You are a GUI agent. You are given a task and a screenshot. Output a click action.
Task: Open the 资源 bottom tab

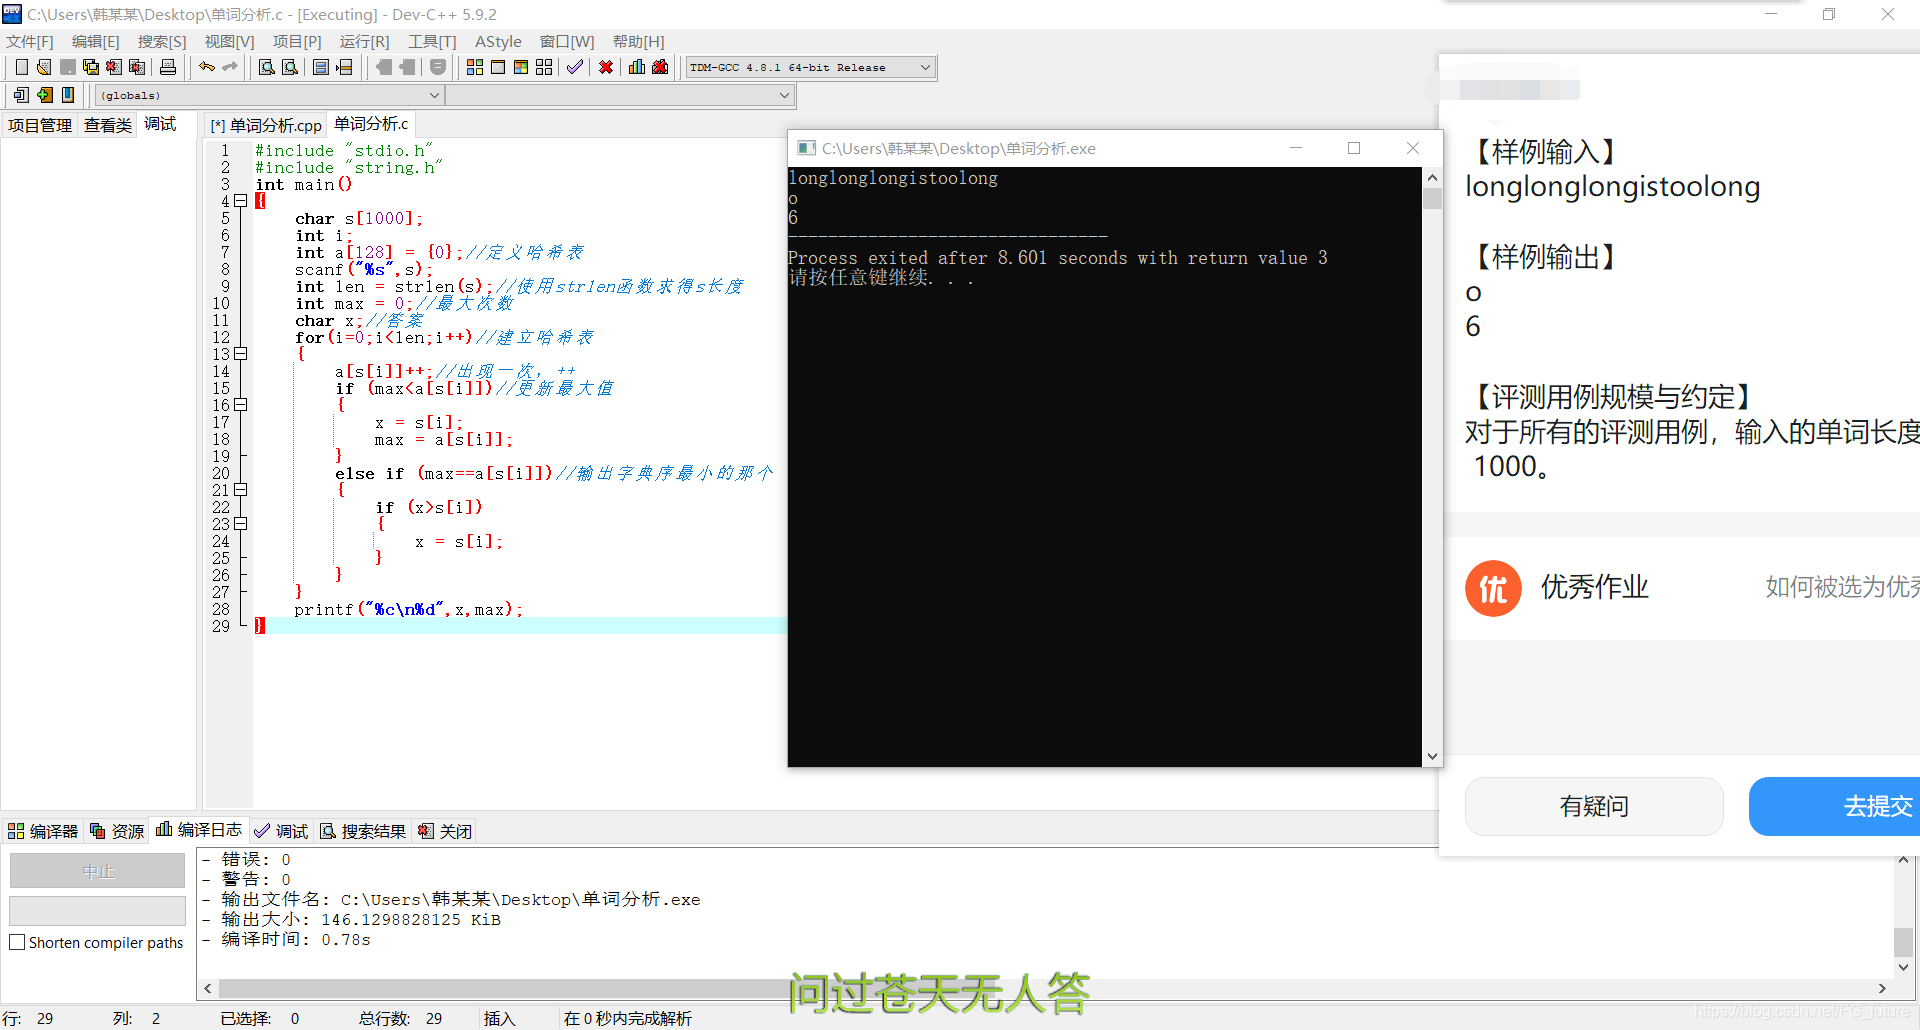click(117, 831)
